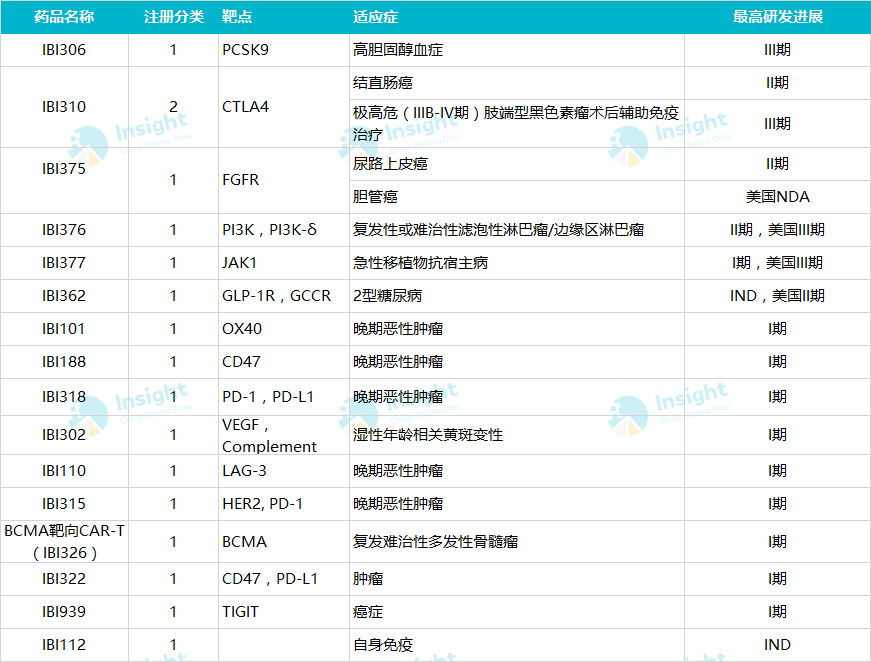Click the IBI188 drug name cell
The height and width of the screenshot is (662, 871).
pyautogui.click(x=64, y=362)
